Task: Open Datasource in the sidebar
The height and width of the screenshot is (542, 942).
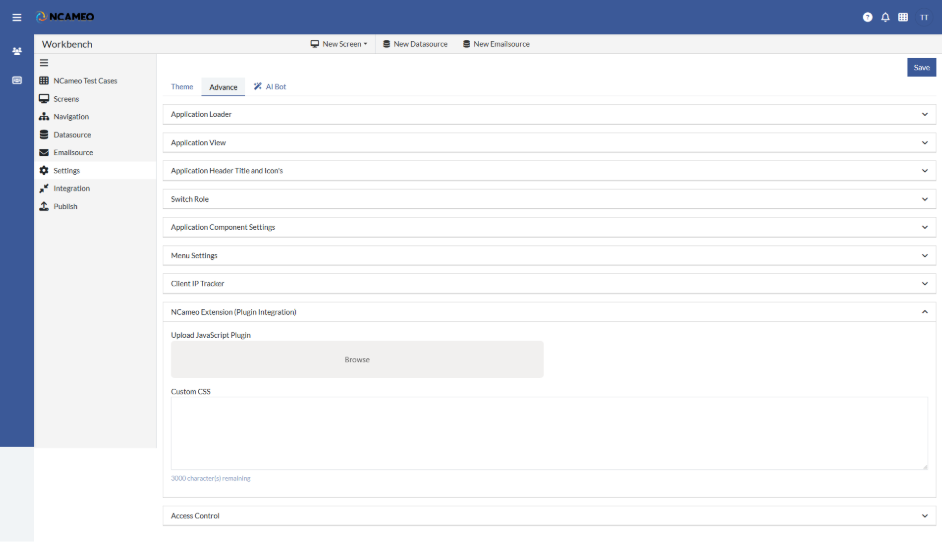Action: 72,135
